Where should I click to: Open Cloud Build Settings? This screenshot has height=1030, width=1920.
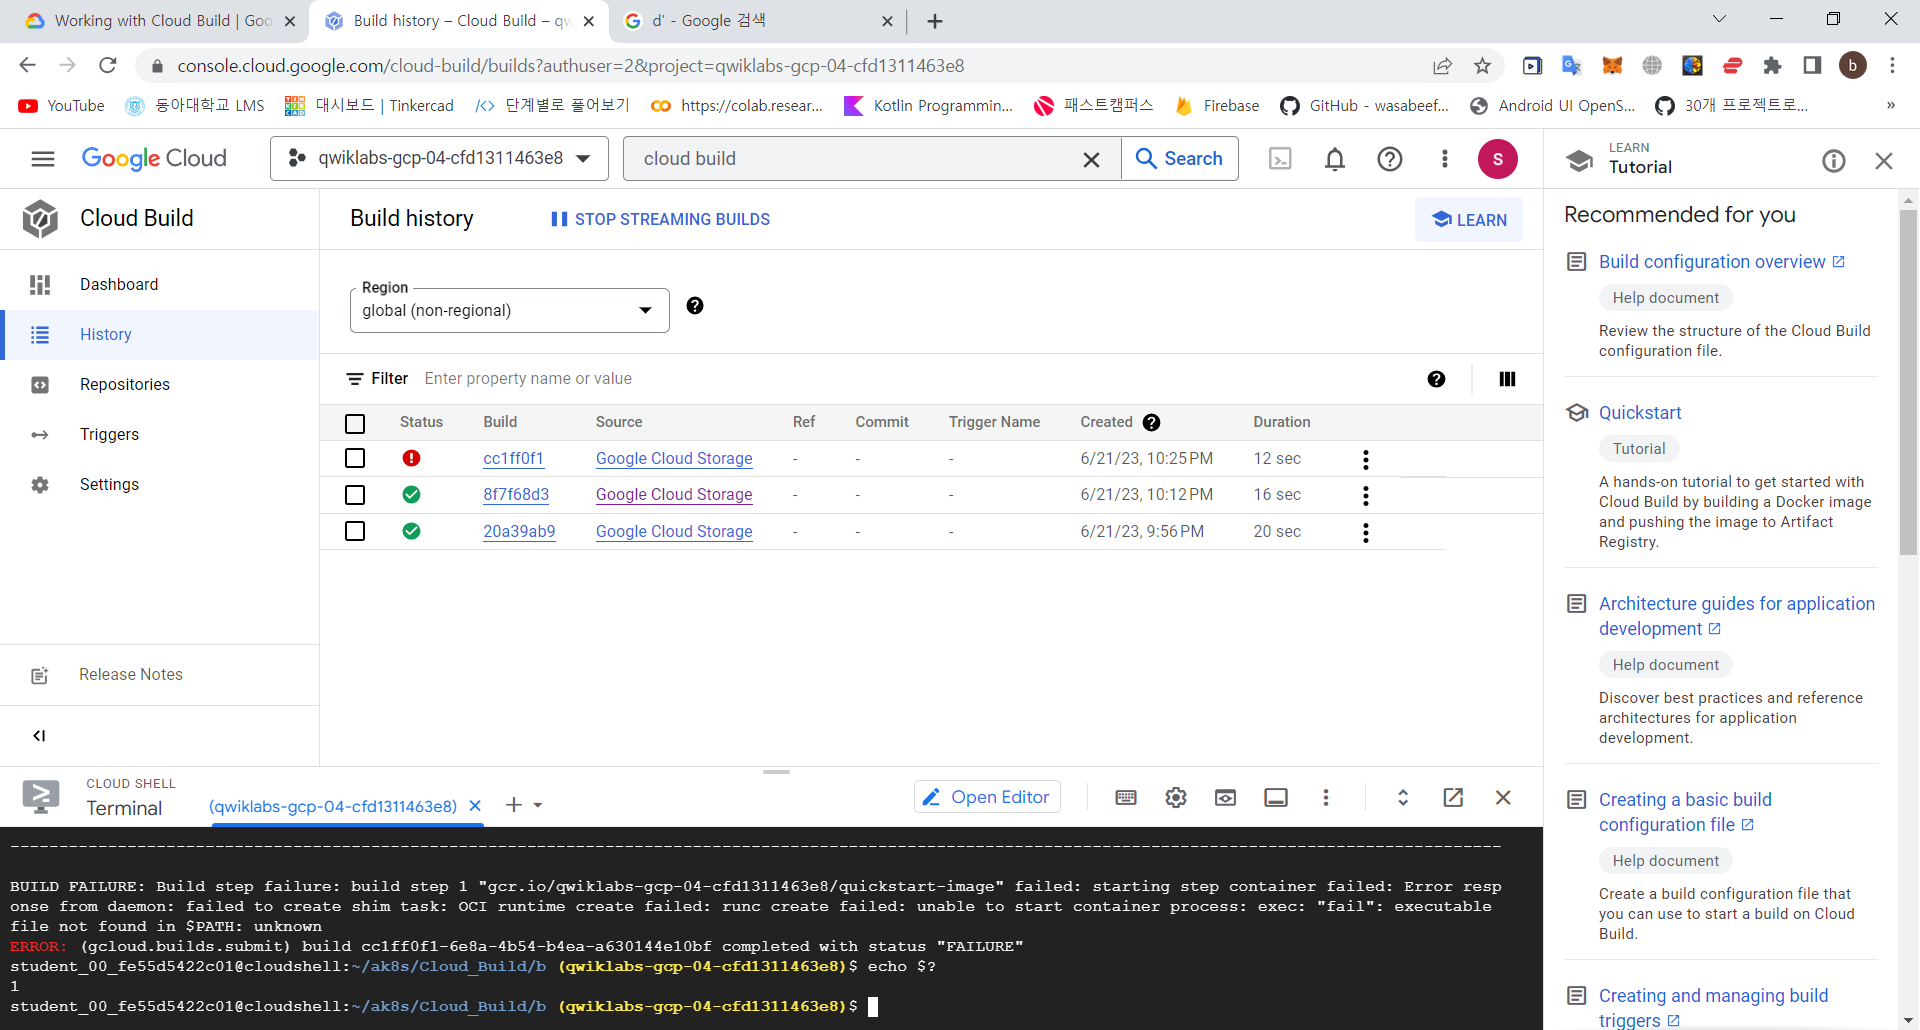(x=160, y=485)
